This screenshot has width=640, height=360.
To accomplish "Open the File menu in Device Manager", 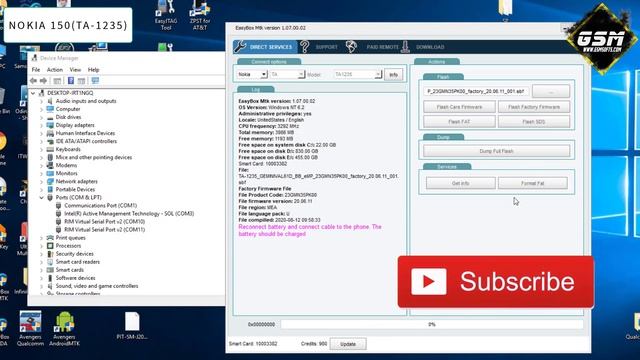I will click(x=36, y=70).
